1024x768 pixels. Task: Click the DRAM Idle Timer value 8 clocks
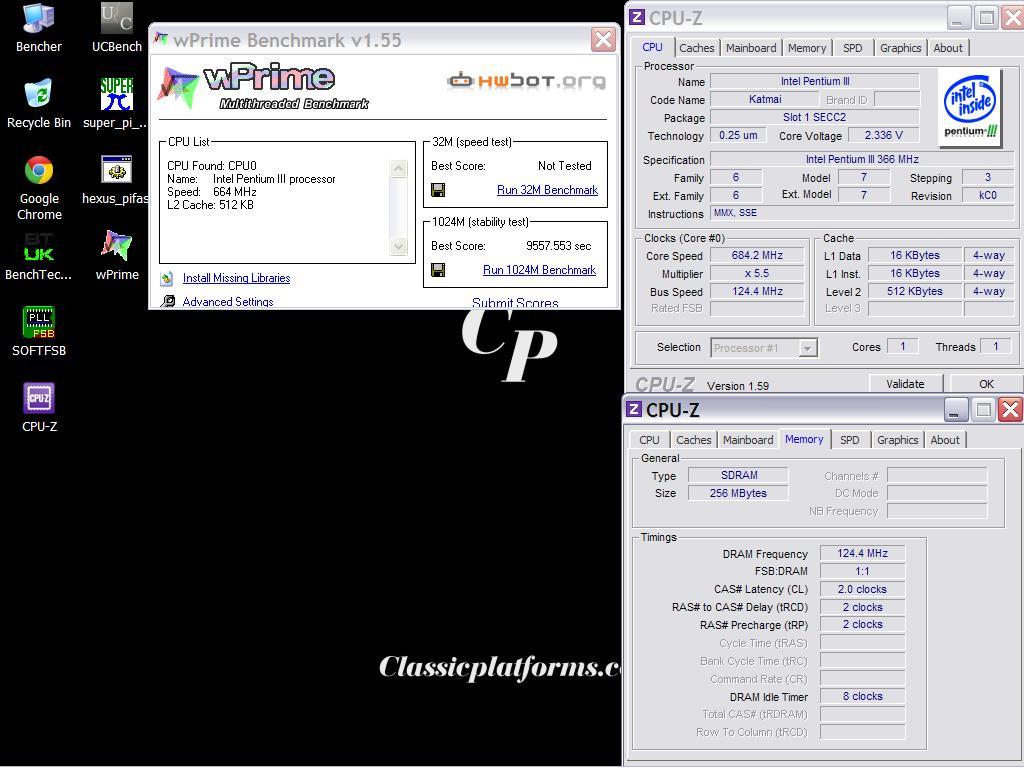click(862, 696)
